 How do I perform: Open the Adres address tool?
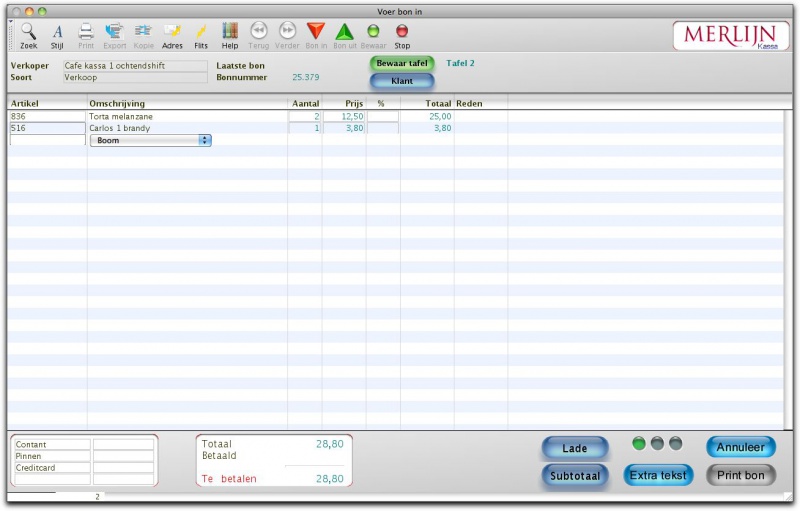(172, 32)
